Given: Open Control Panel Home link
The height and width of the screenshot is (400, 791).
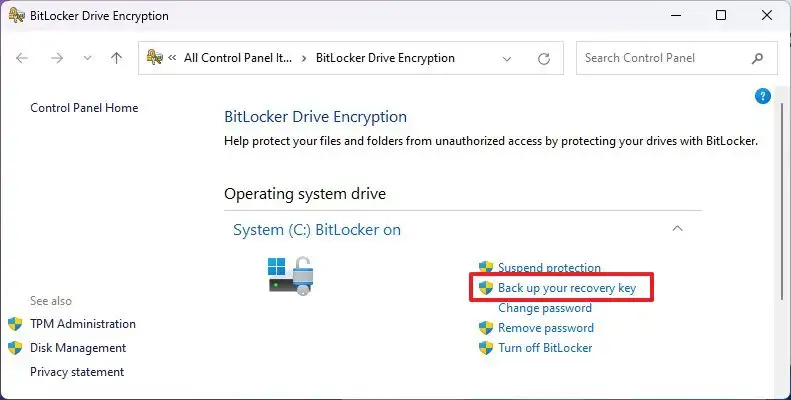Looking at the screenshot, I should click(84, 108).
